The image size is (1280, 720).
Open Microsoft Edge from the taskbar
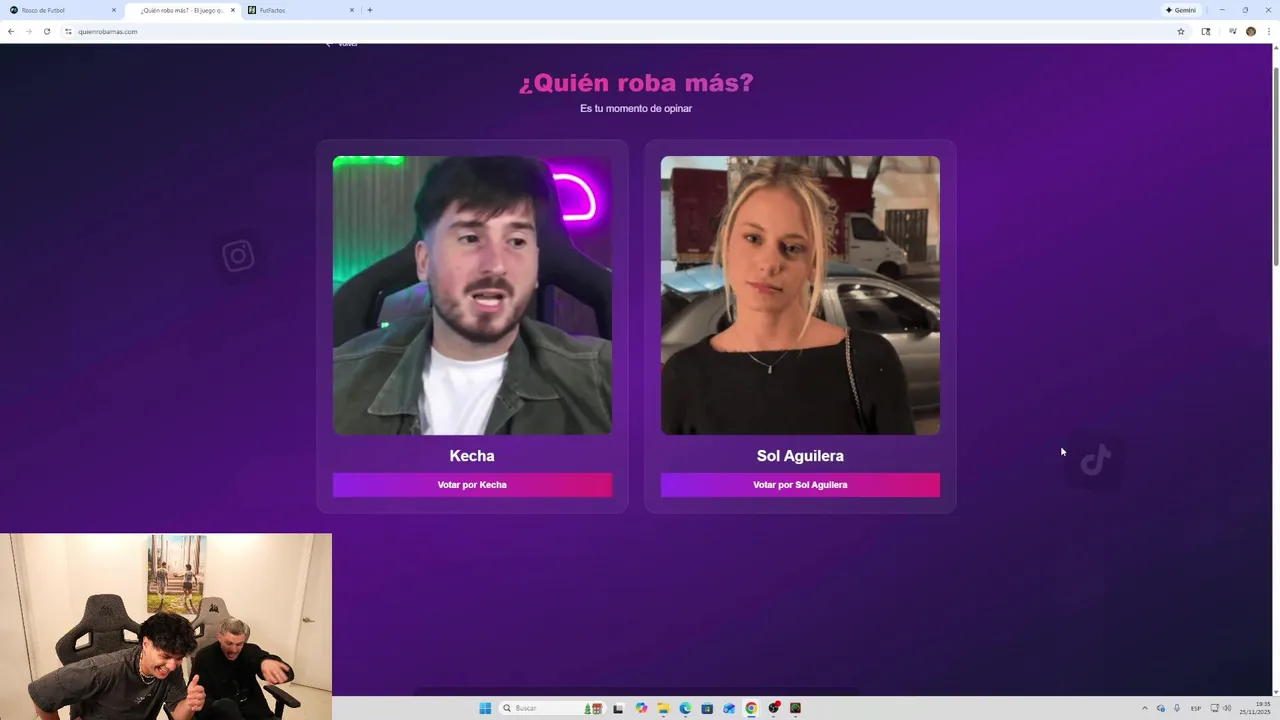[685, 708]
